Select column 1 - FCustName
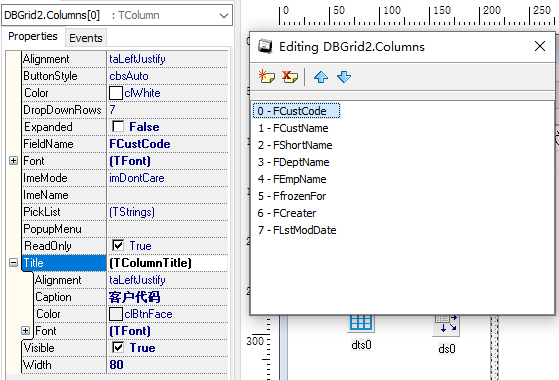Screen dimensions: 559x380 293,128
